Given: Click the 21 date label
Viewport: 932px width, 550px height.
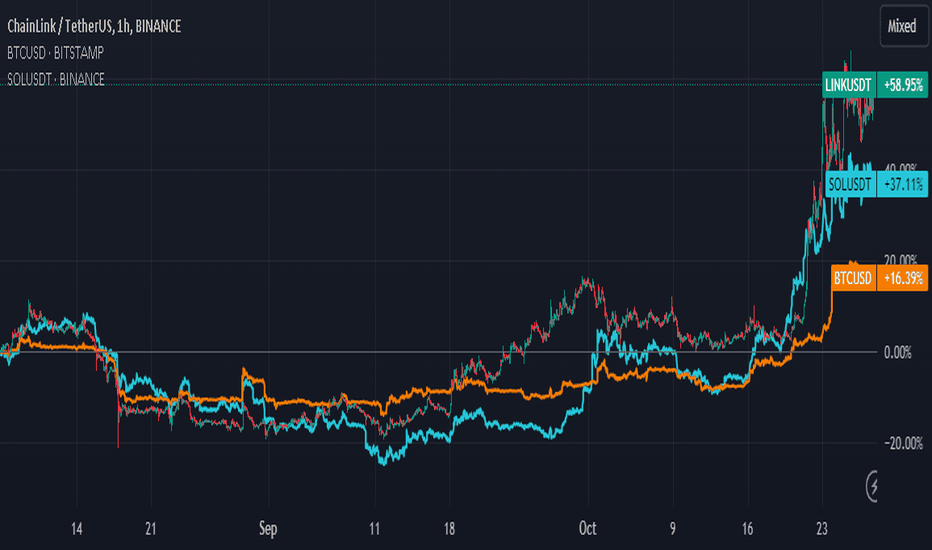Looking at the screenshot, I should pyautogui.click(x=151, y=529).
